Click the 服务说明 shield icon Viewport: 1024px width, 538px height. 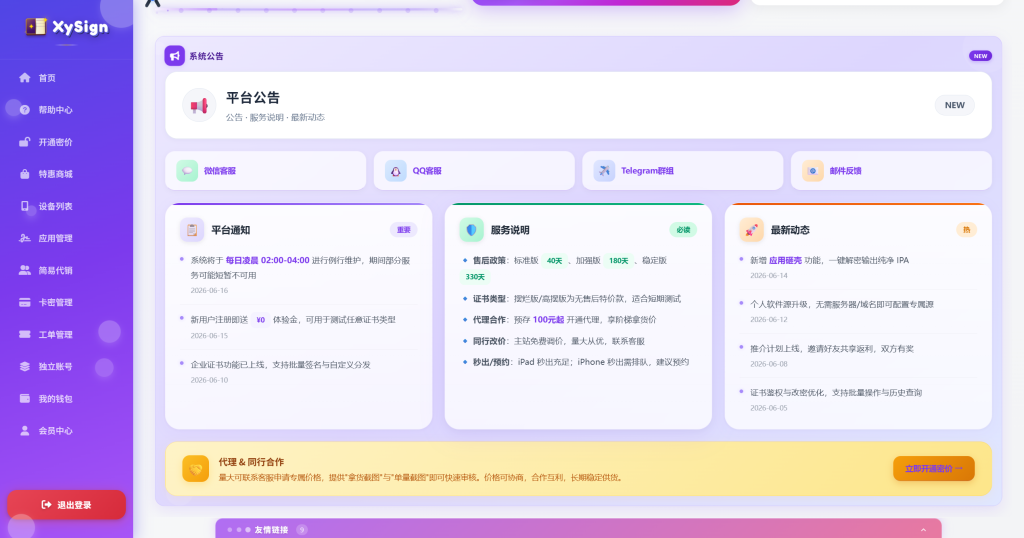(472, 230)
